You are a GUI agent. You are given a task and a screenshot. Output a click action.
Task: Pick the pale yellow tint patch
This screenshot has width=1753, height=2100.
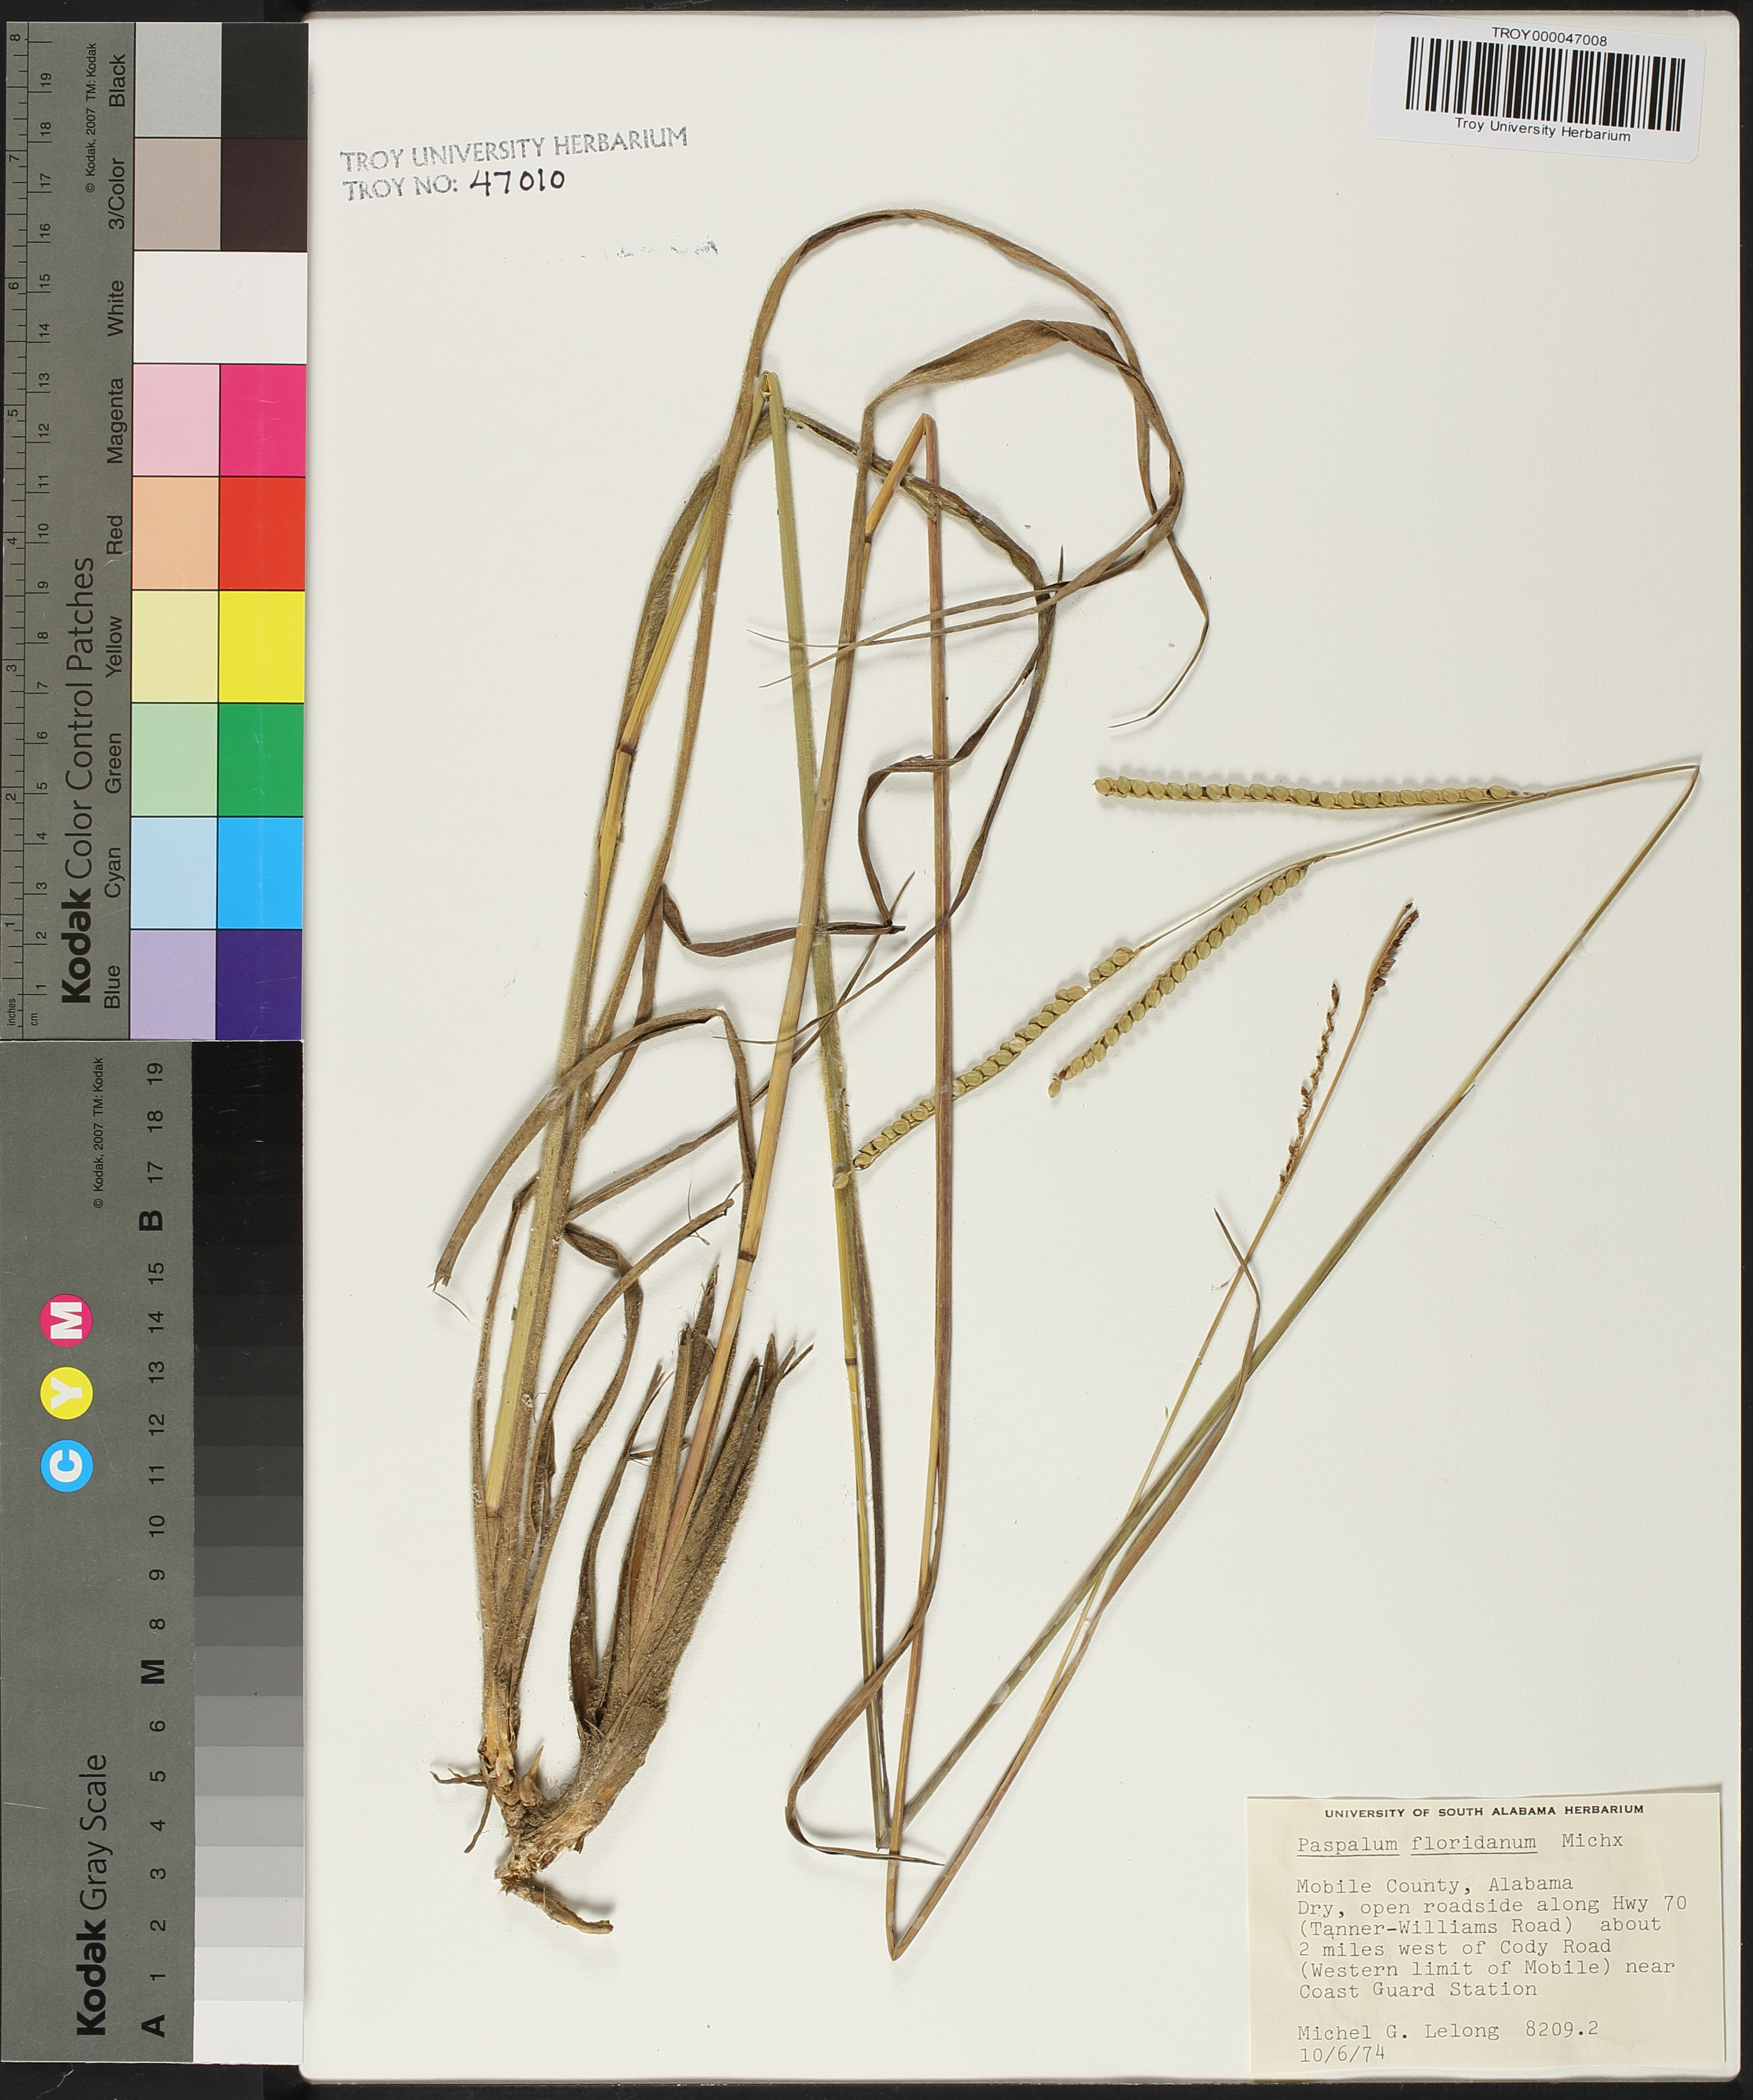click(176, 646)
